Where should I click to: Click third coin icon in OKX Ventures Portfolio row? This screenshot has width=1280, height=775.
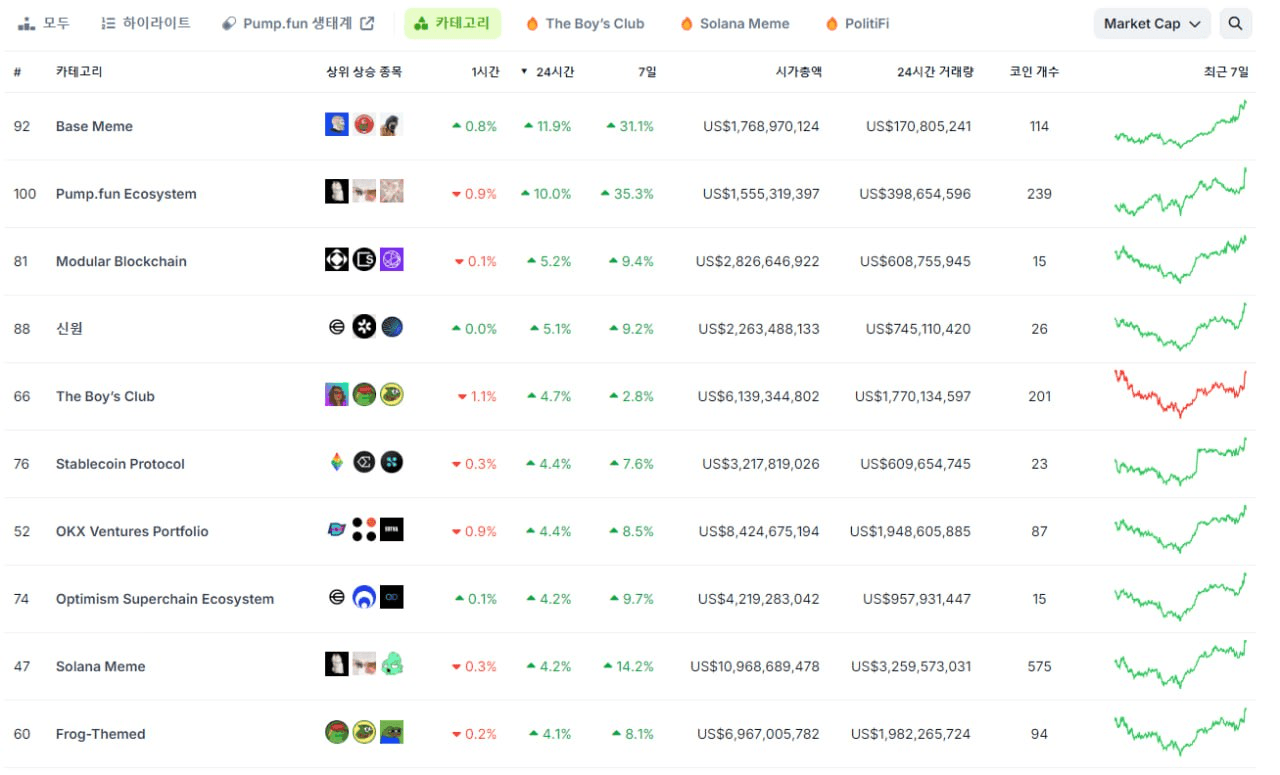tap(392, 530)
